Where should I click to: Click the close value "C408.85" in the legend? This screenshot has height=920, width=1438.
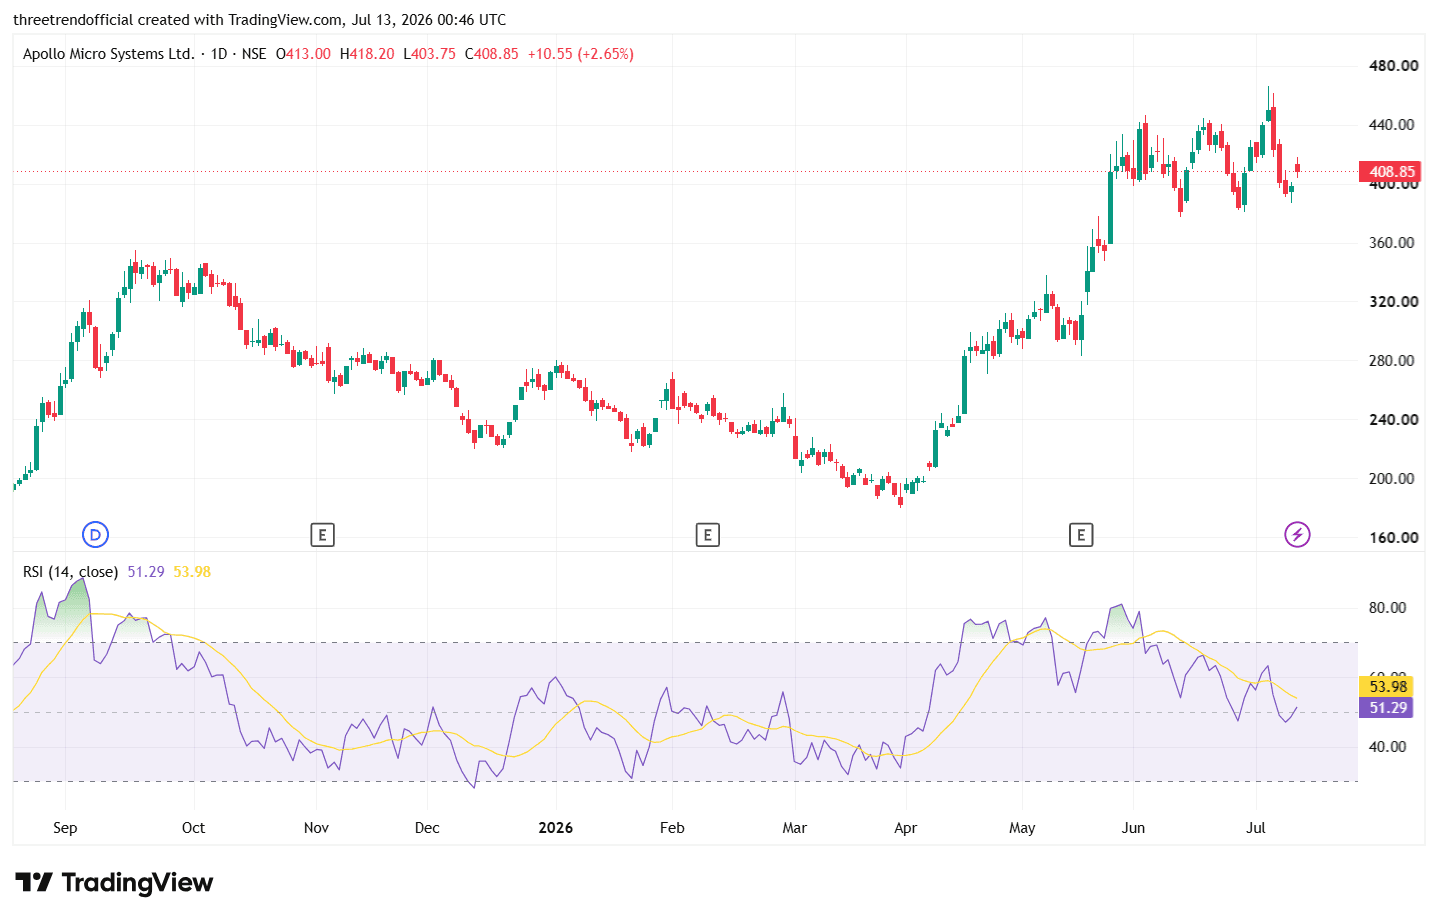click(x=492, y=54)
